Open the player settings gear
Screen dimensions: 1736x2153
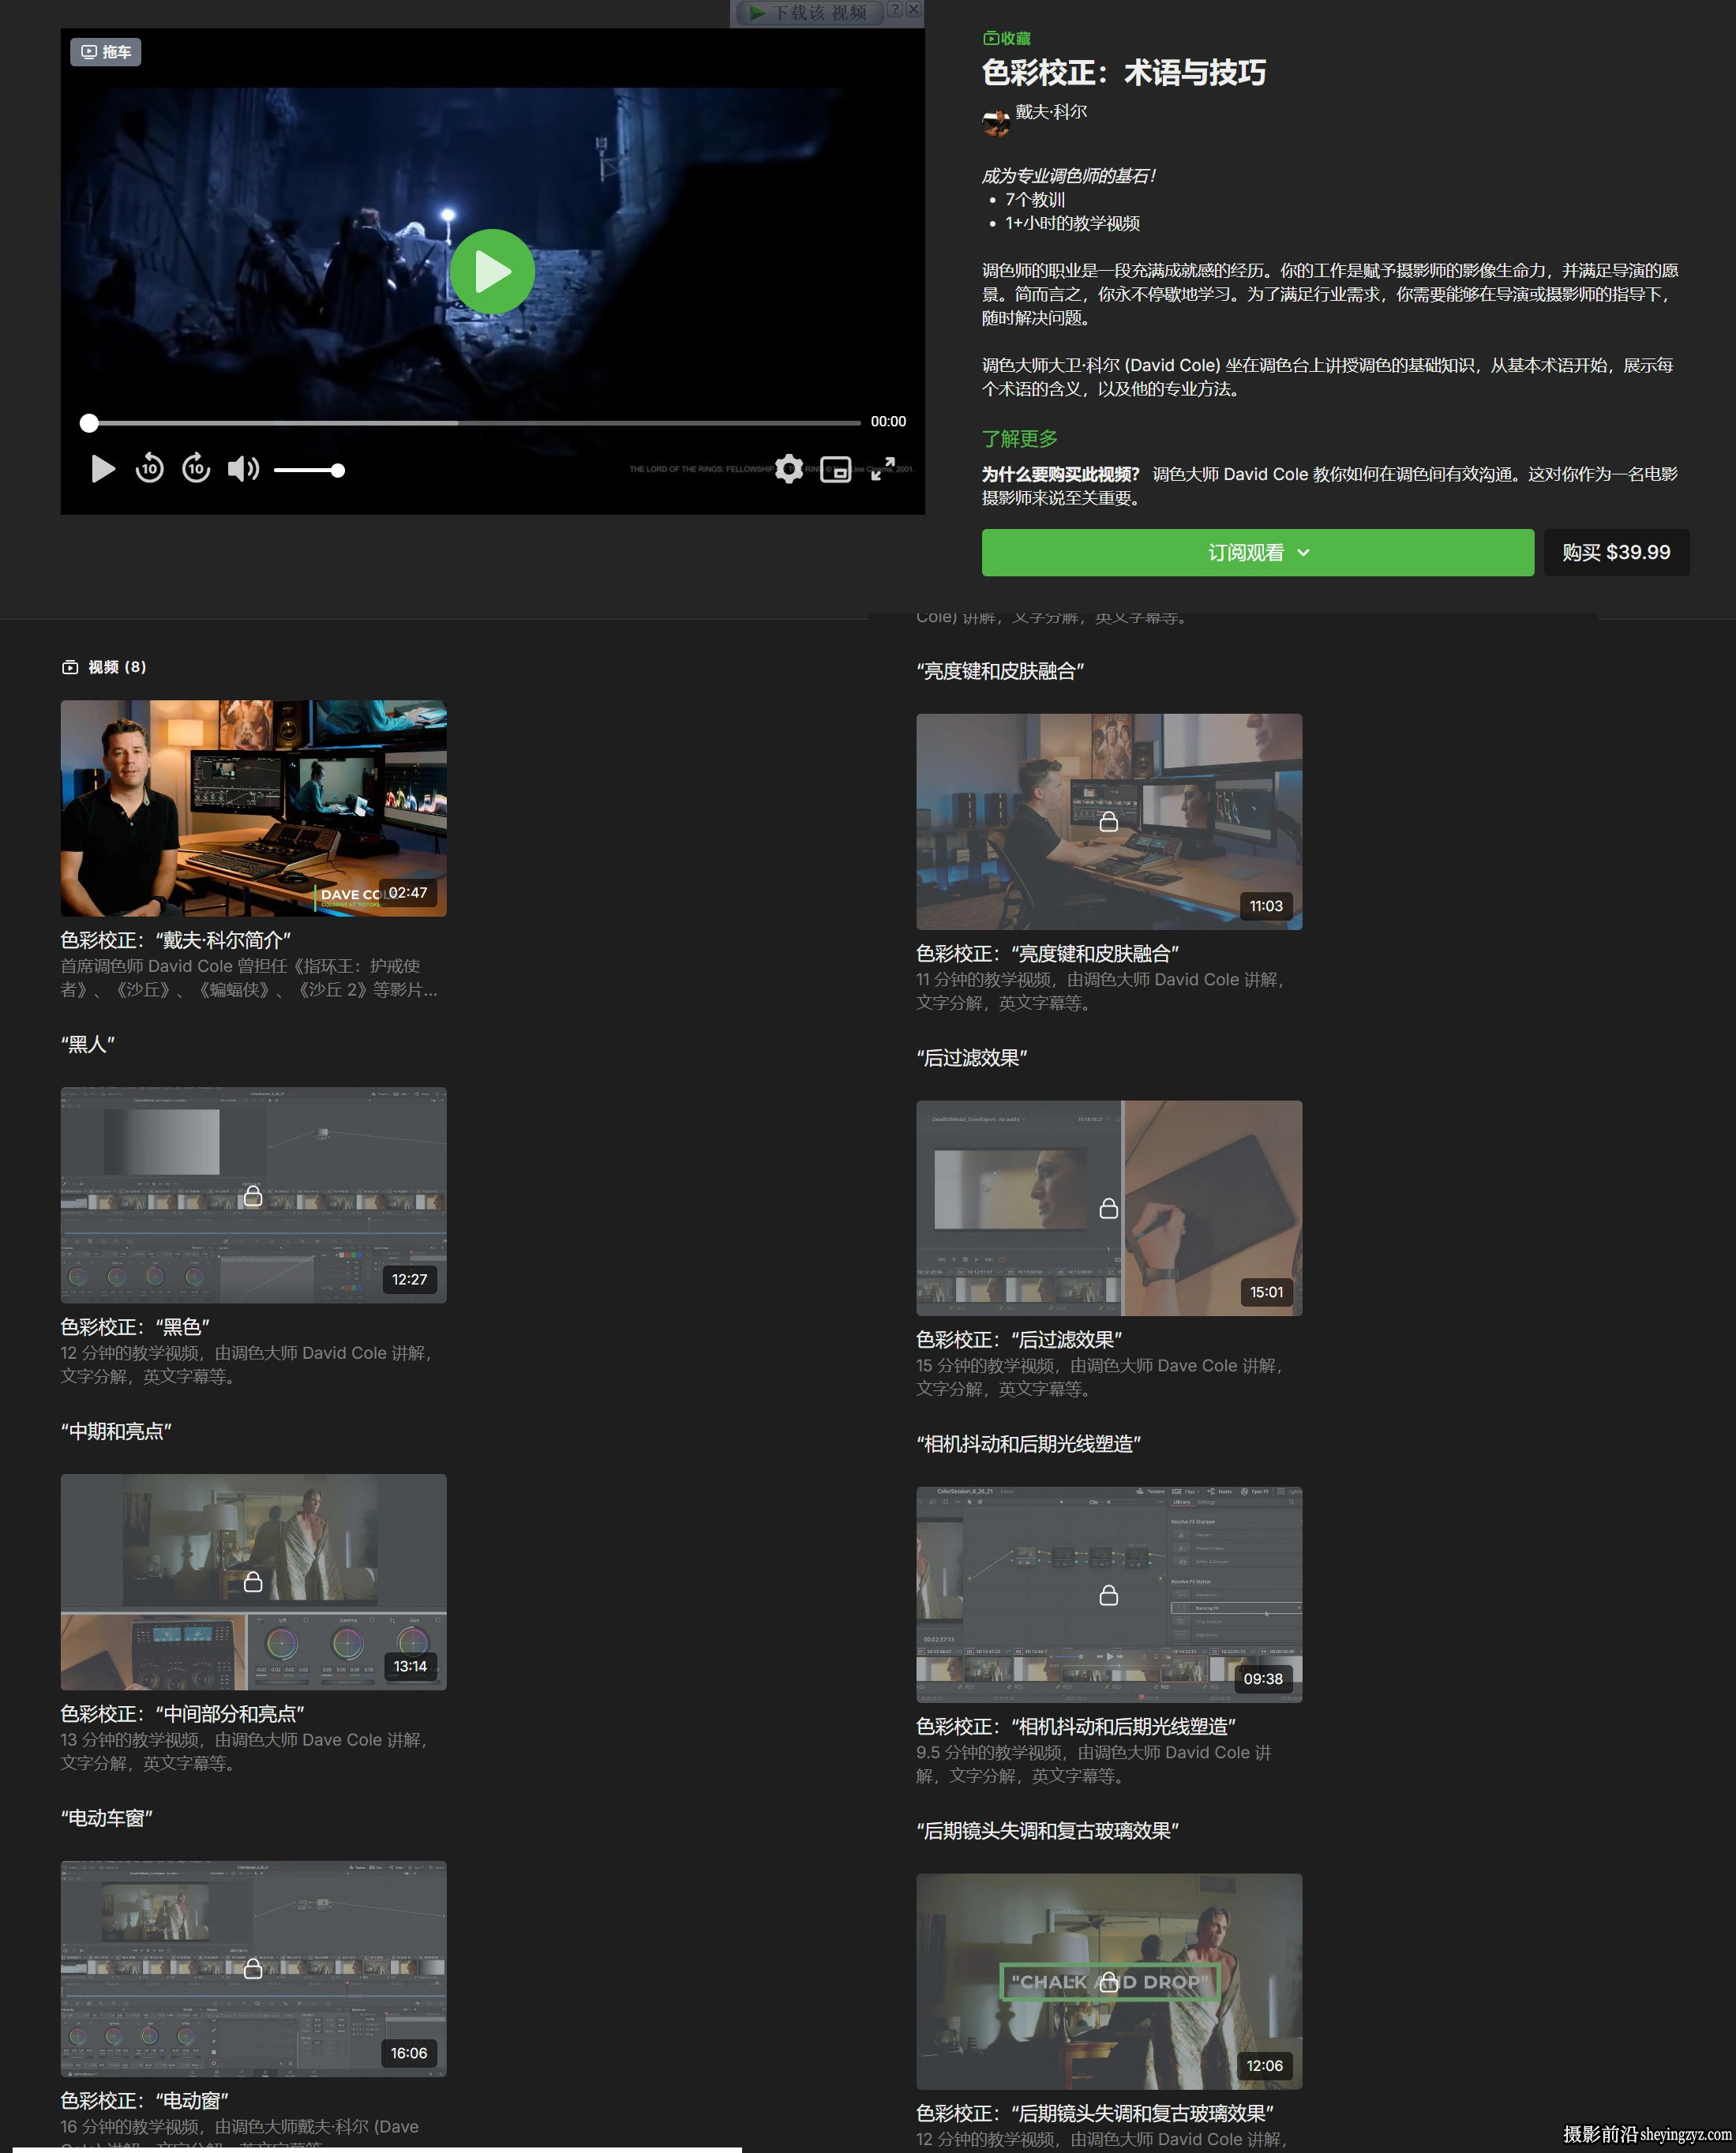[x=789, y=468]
